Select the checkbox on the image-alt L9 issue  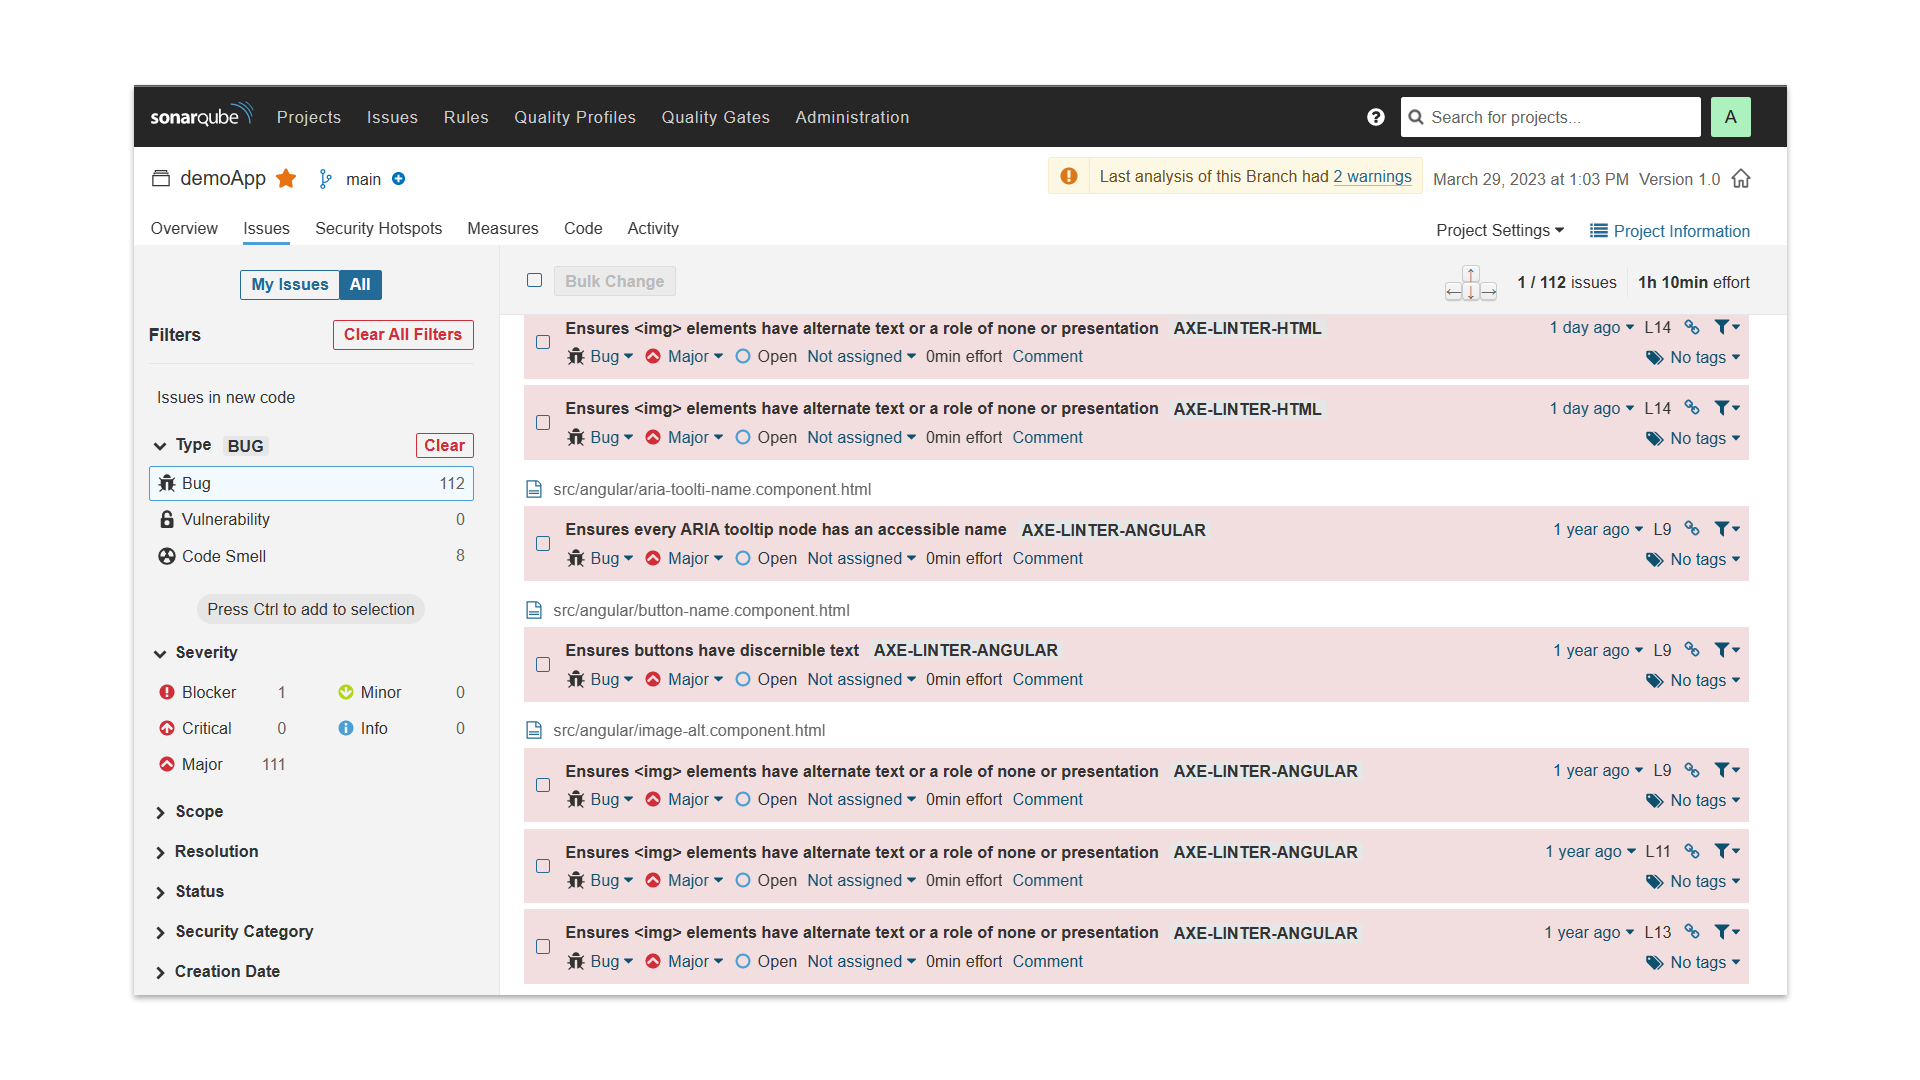coord(543,785)
